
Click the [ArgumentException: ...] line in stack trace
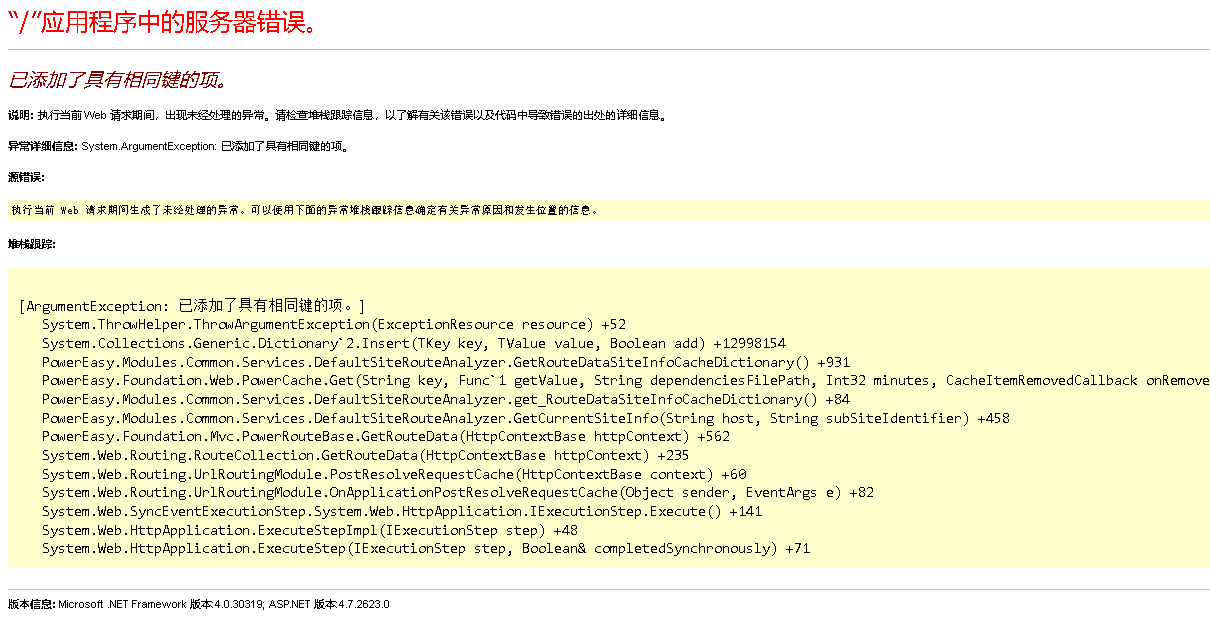(x=192, y=306)
